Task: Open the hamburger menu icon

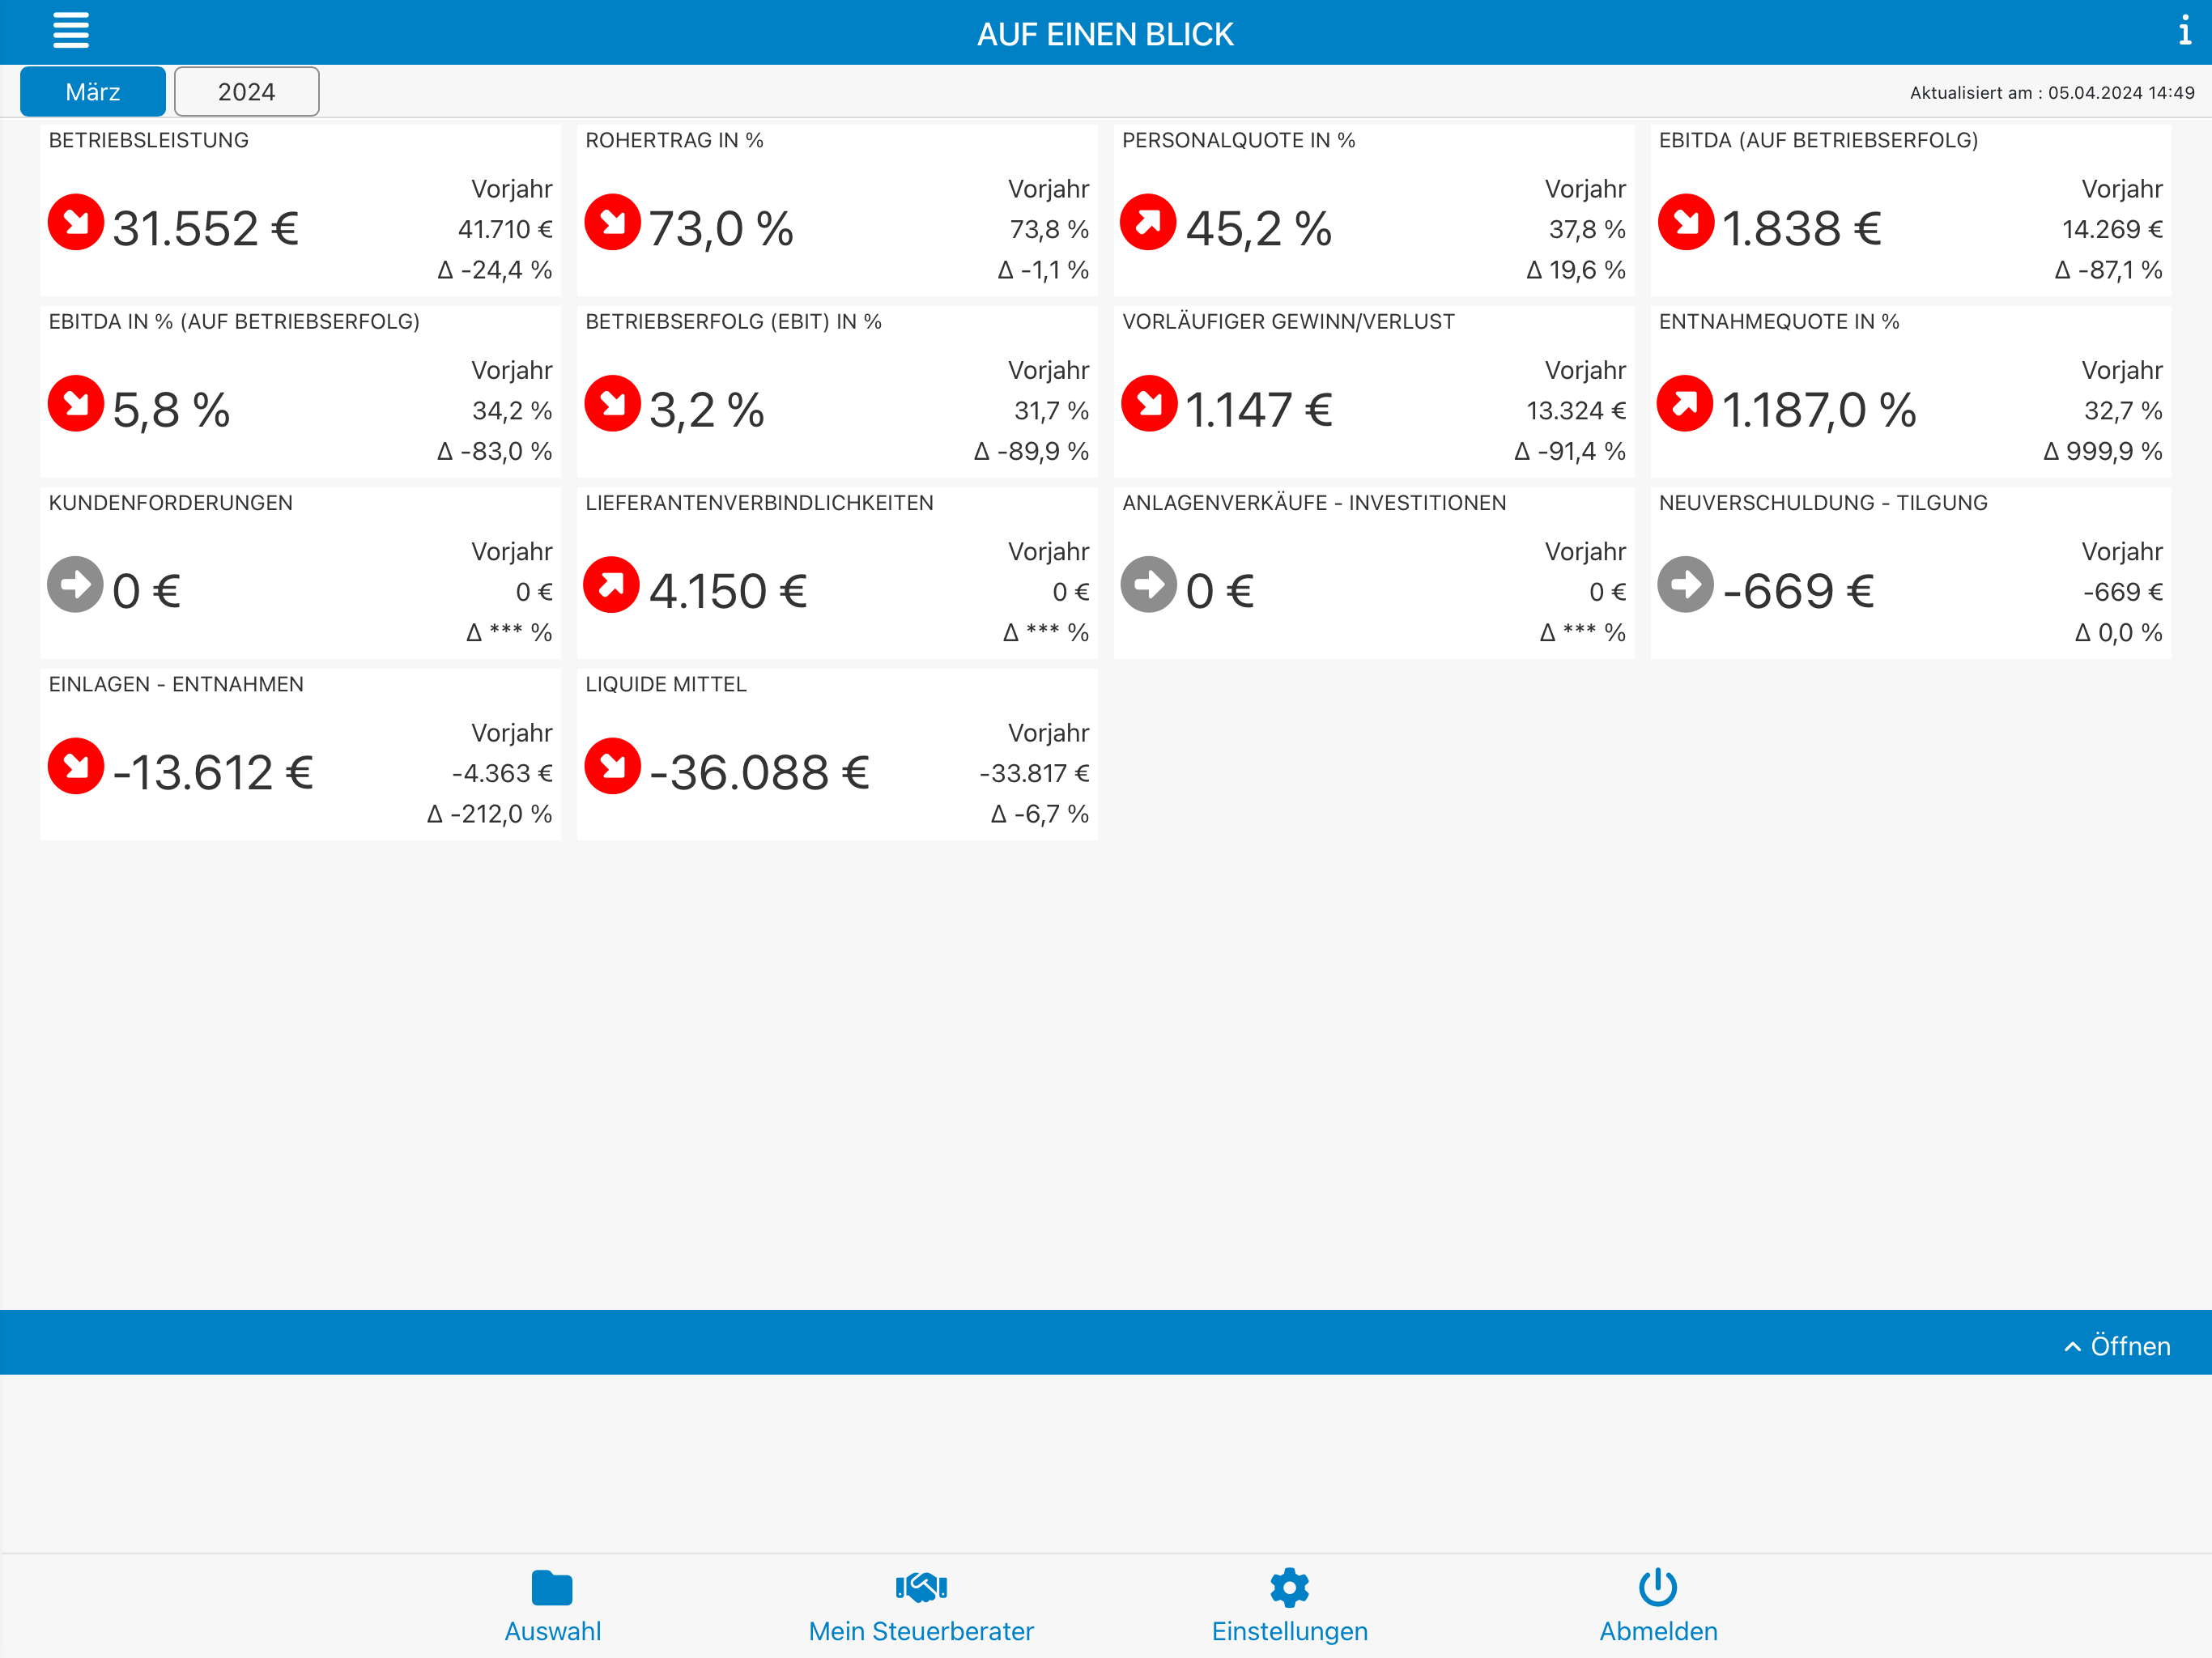Action: tap(71, 31)
